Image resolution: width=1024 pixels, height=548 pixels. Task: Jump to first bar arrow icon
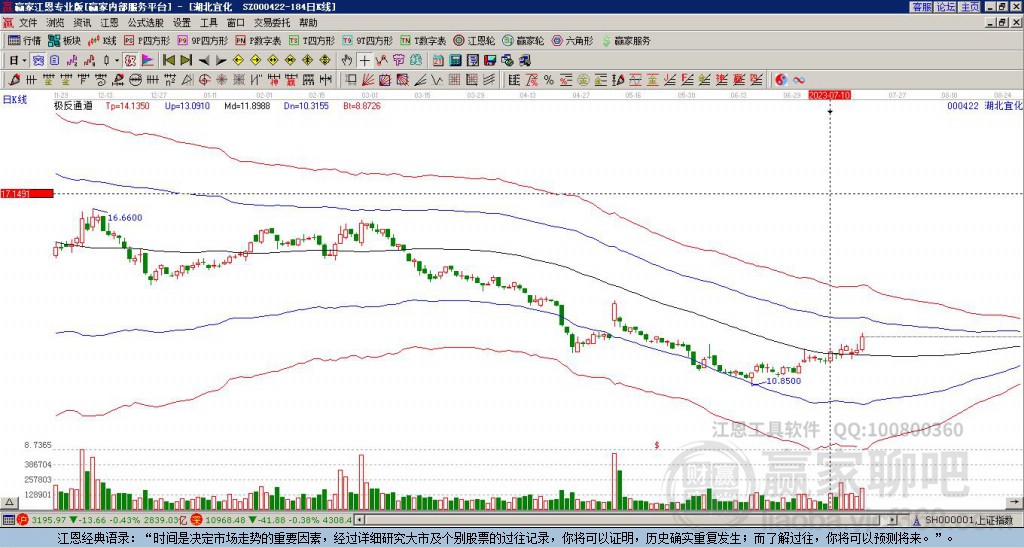(168, 61)
